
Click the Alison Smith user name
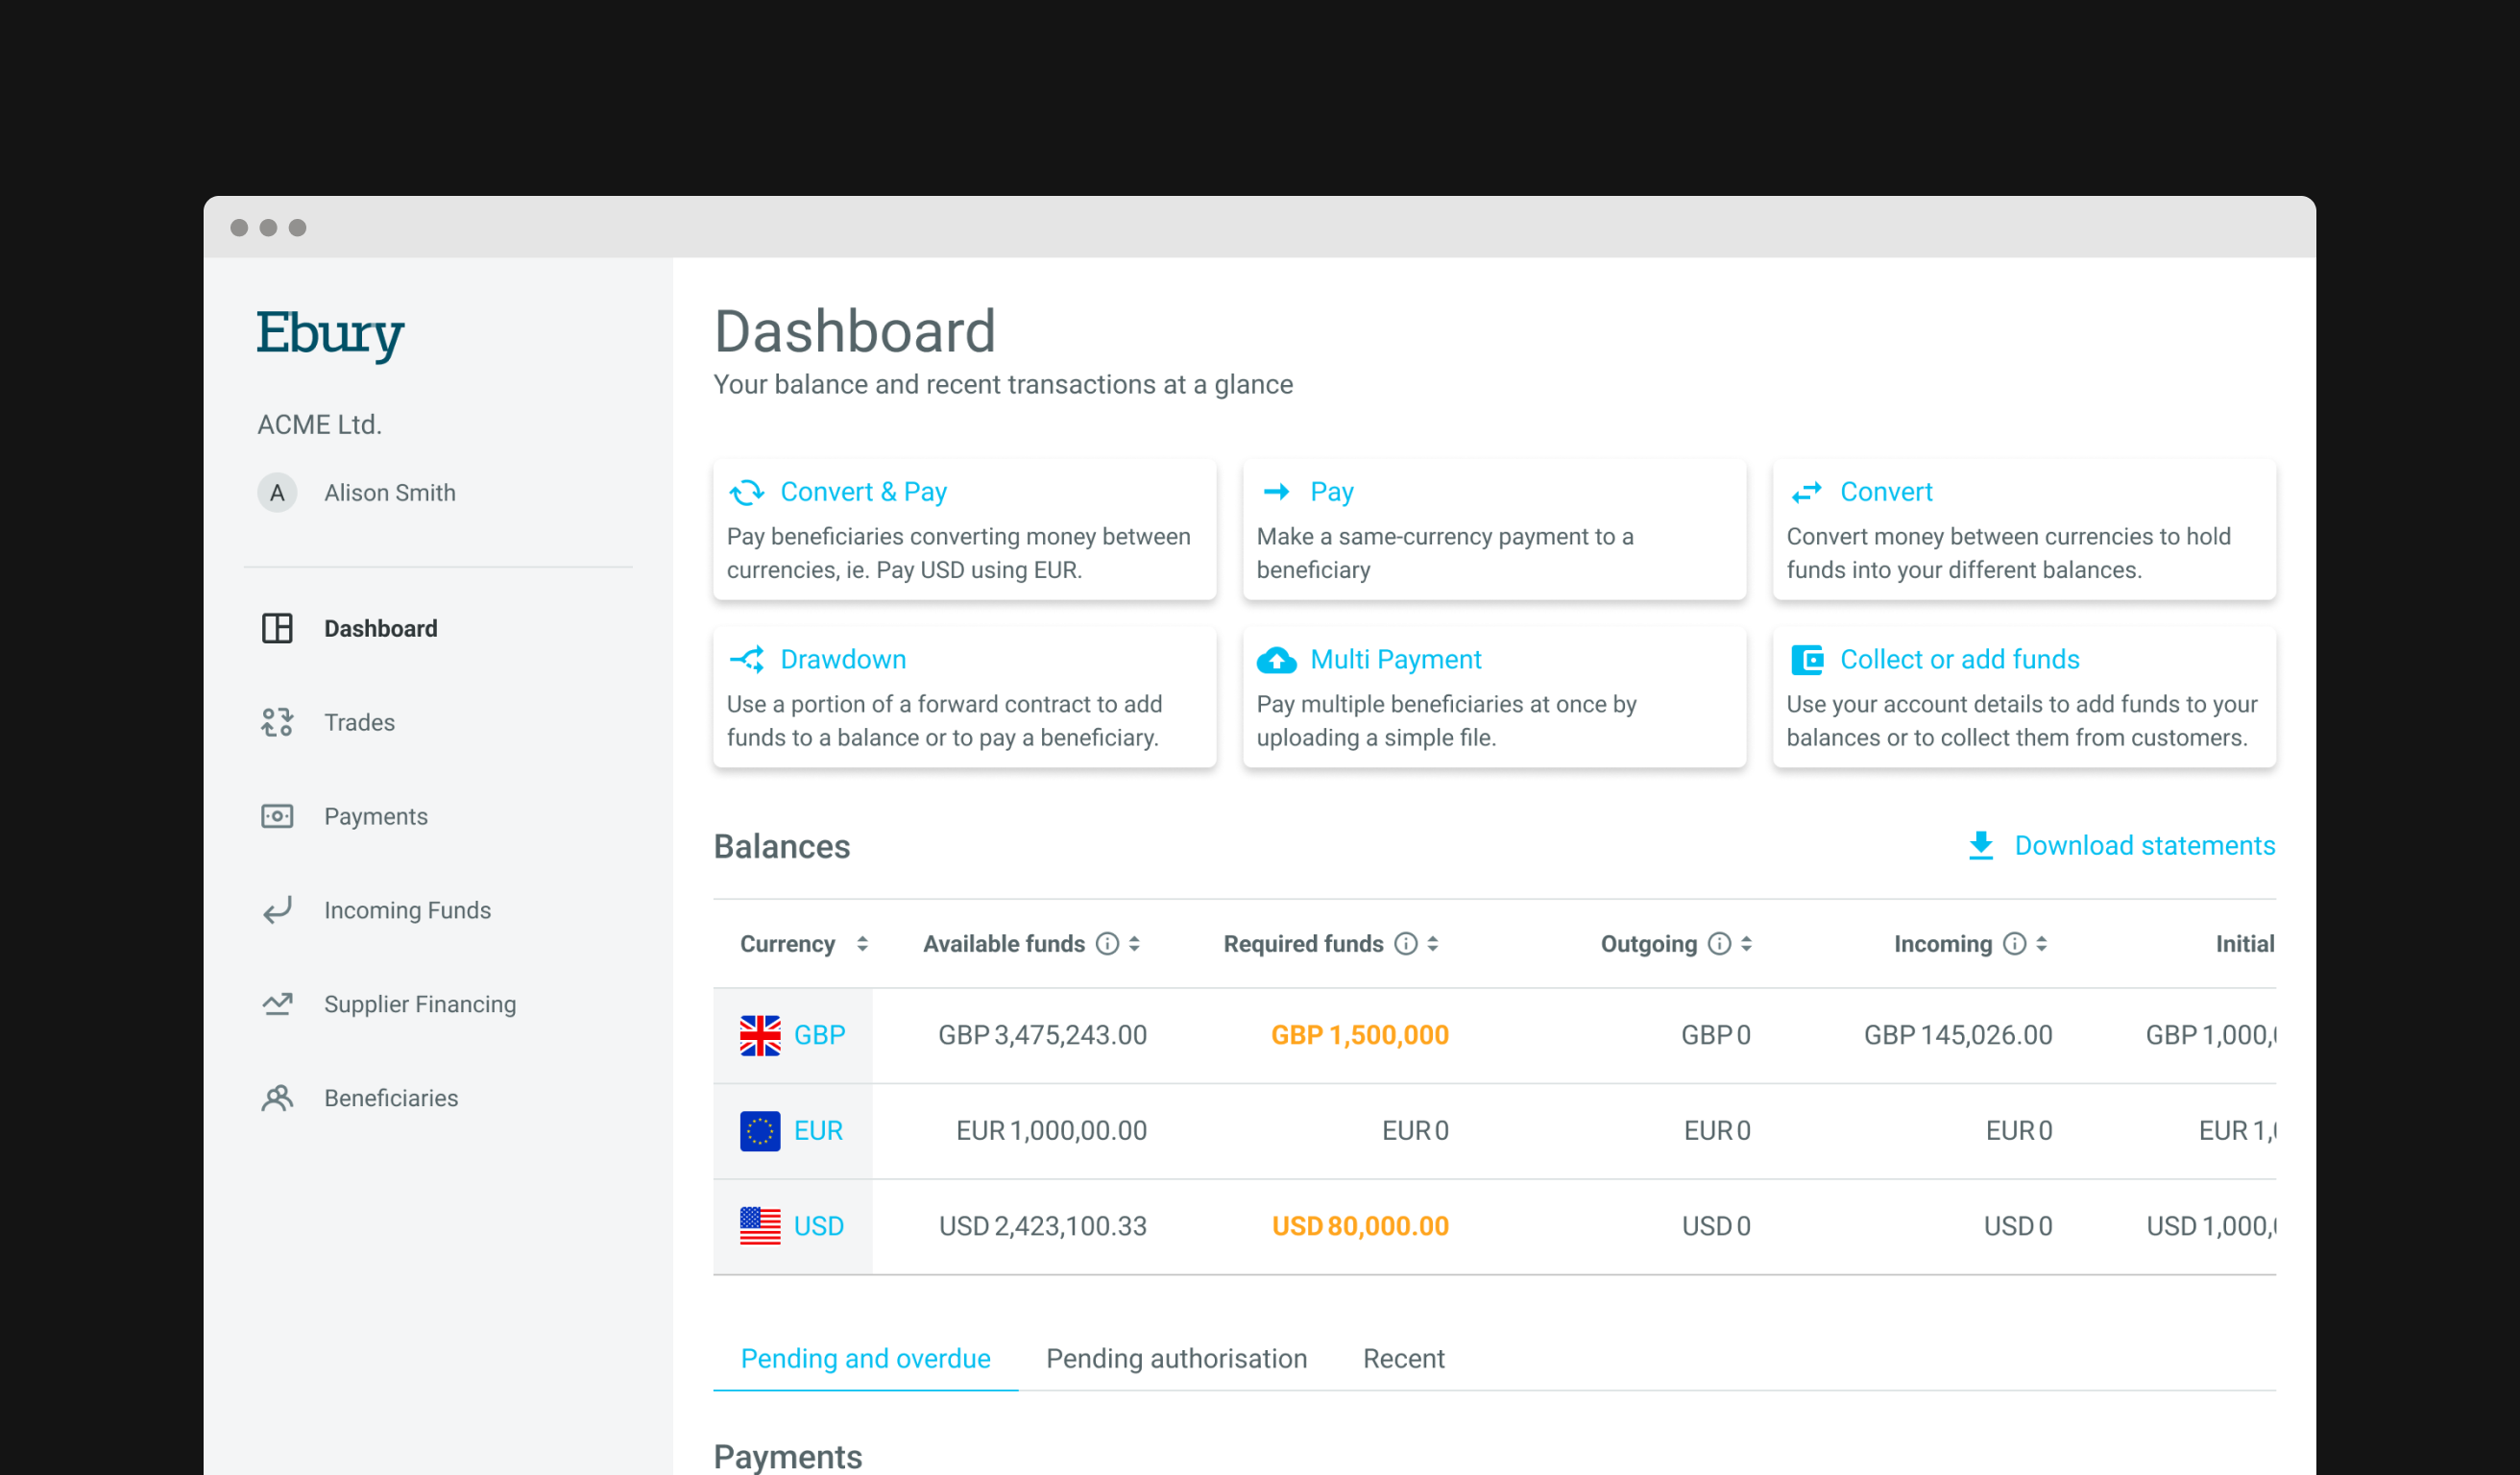[x=389, y=492]
